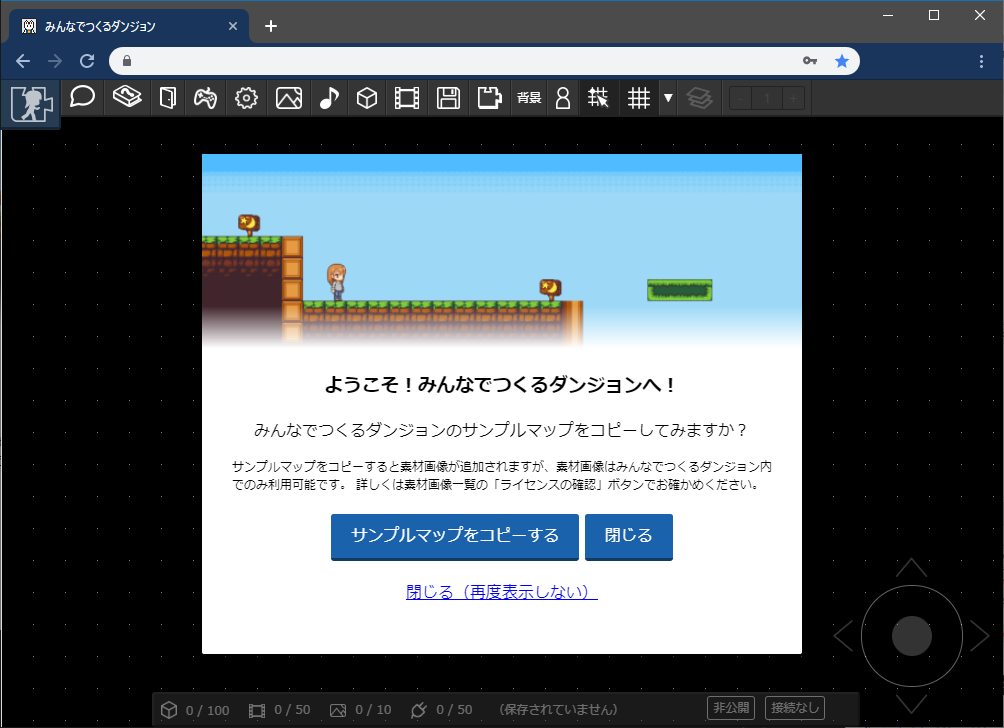Screen dimensions: 1004x728
Task: Toggle the grid display
Action: (639, 97)
